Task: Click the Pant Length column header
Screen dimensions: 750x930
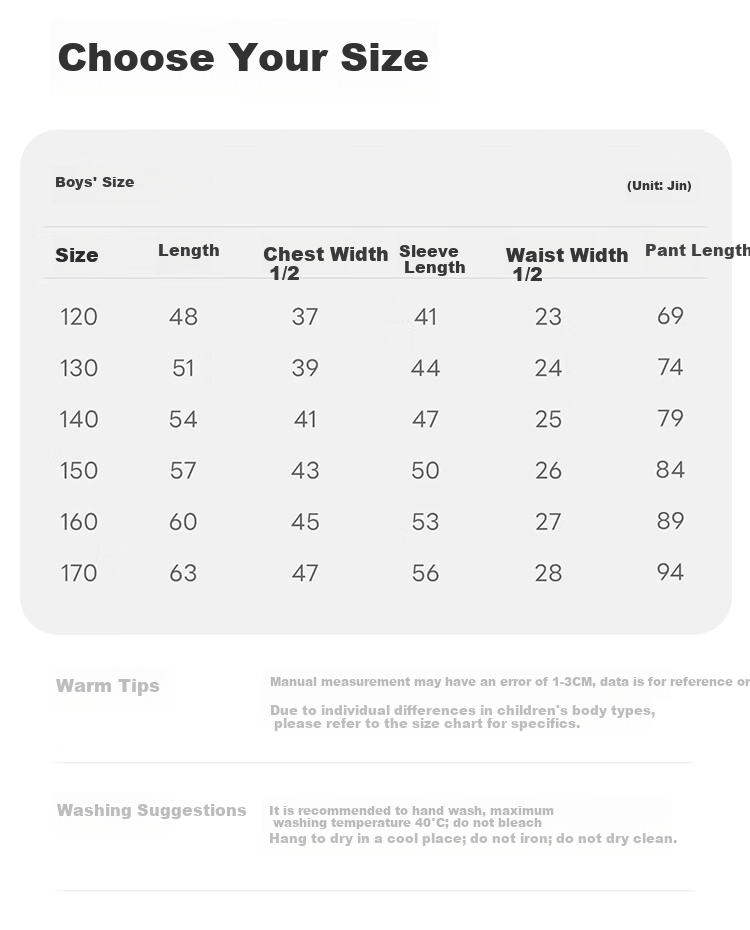Action: coord(697,250)
